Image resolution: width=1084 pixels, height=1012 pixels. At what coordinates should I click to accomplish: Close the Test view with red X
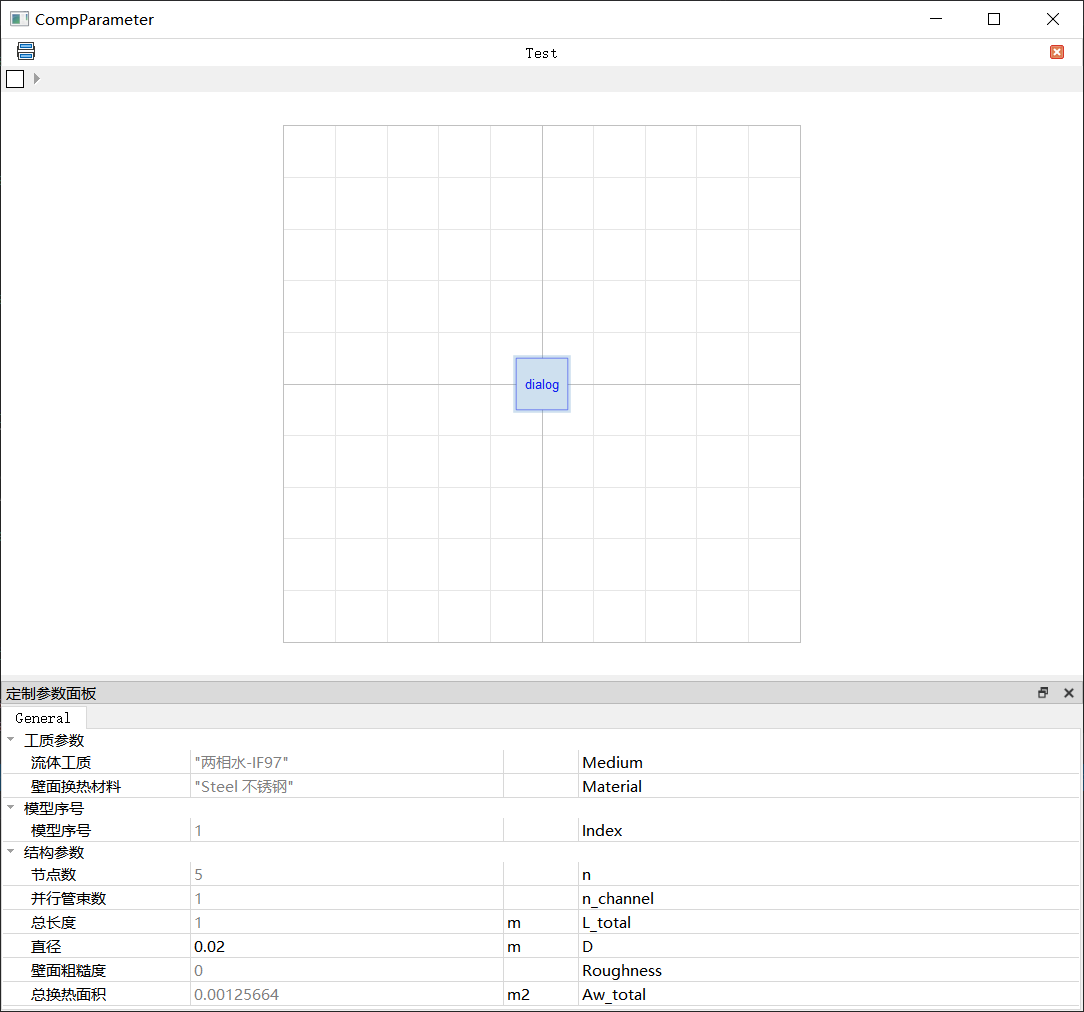pos(1057,52)
